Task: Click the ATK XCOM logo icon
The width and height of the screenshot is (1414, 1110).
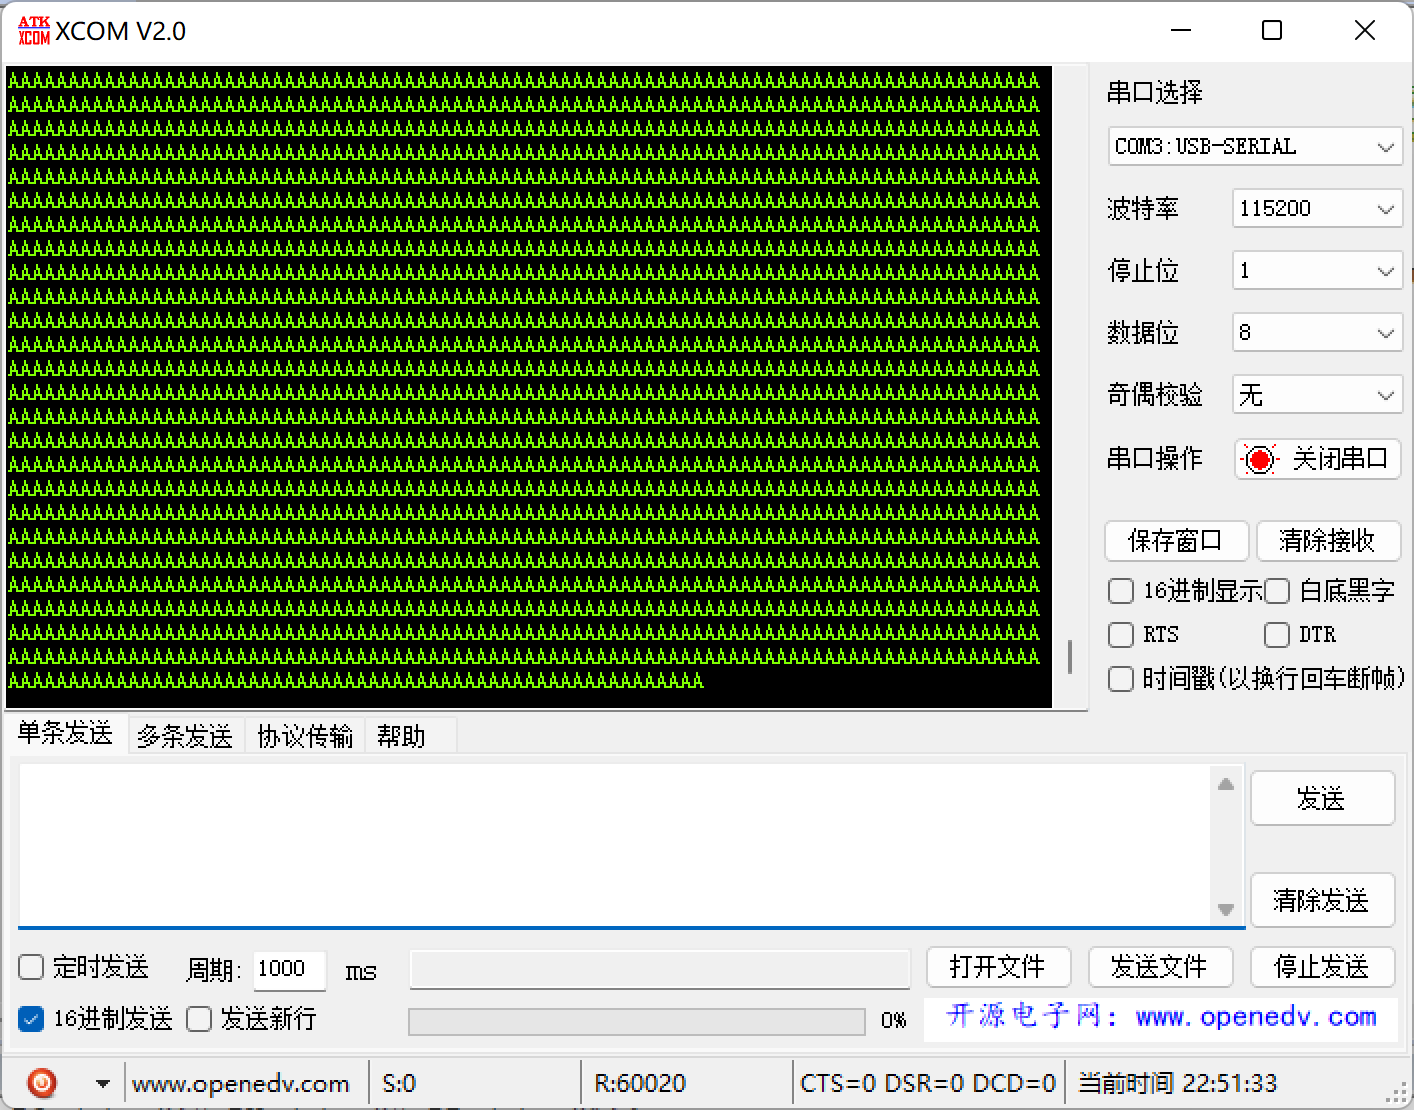Action: click(x=33, y=29)
